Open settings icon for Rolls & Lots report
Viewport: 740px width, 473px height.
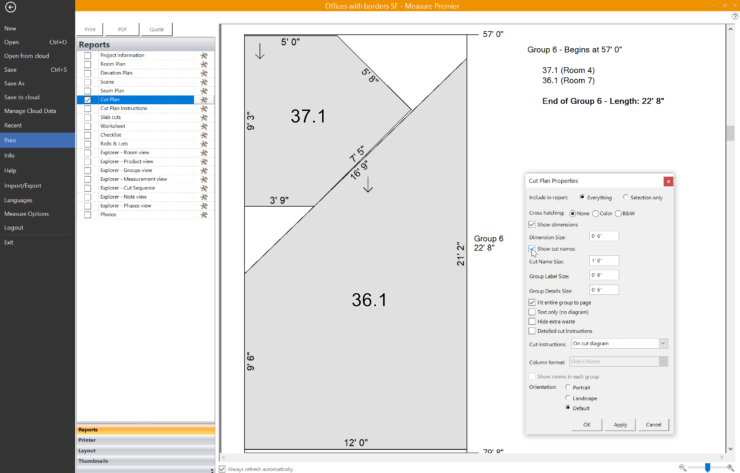tap(204, 144)
